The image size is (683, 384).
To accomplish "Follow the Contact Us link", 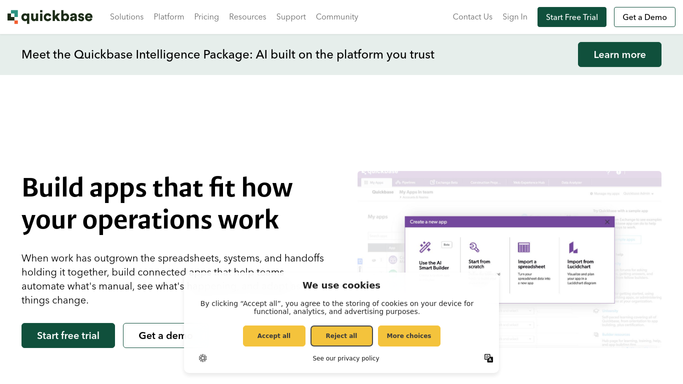I will click(472, 17).
